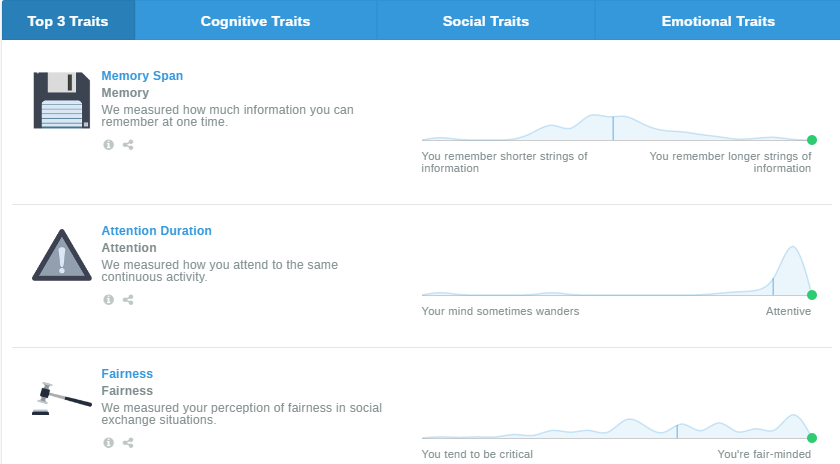Open the Fairness title link
This screenshot has width=840, height=464.
[x=127, y=374]
